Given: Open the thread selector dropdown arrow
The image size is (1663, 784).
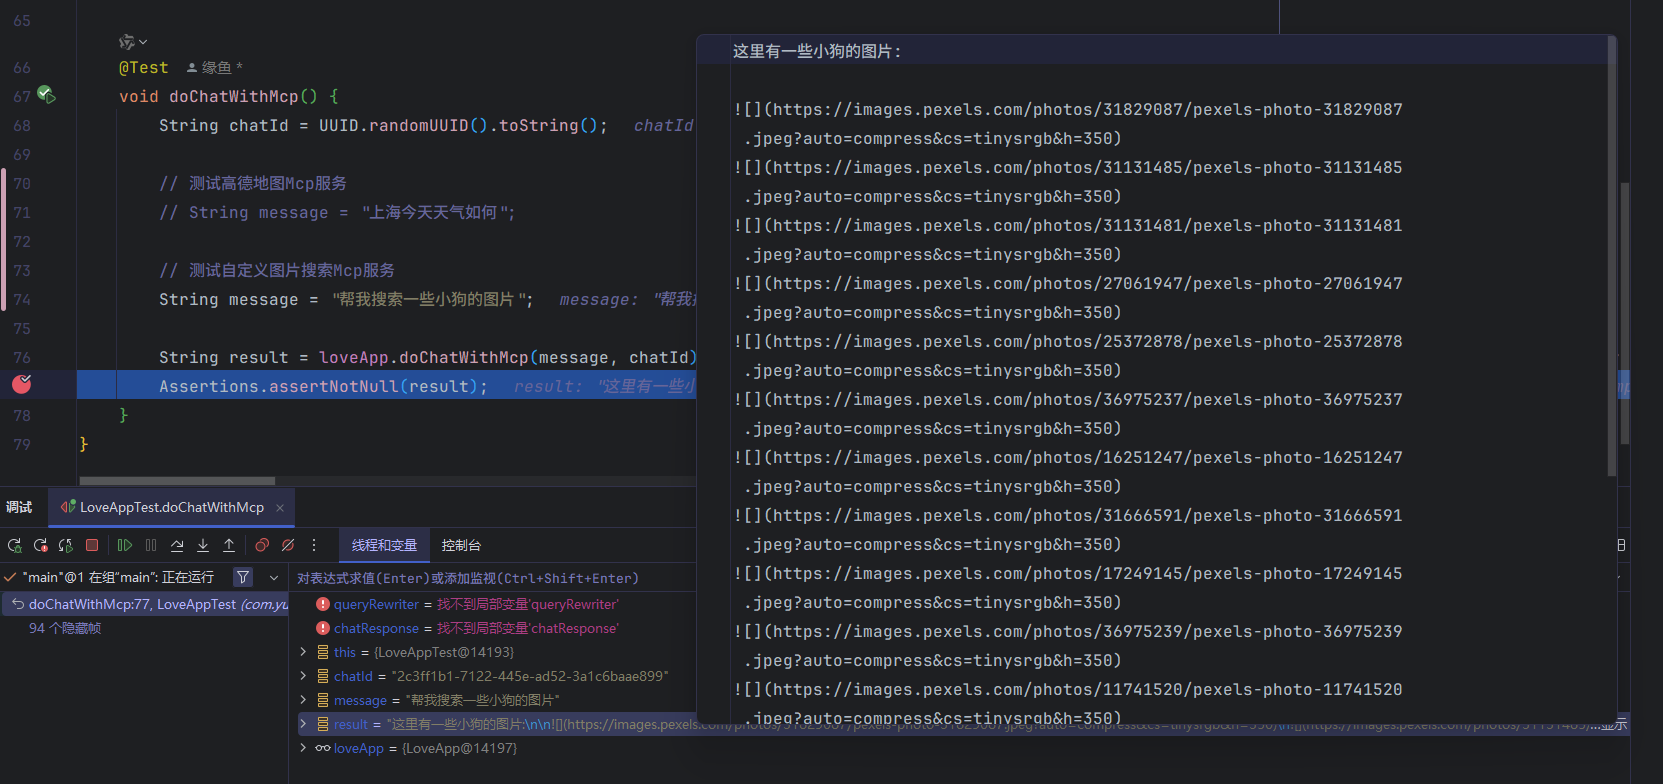Looking at the screenshot, I should point(274,578).
